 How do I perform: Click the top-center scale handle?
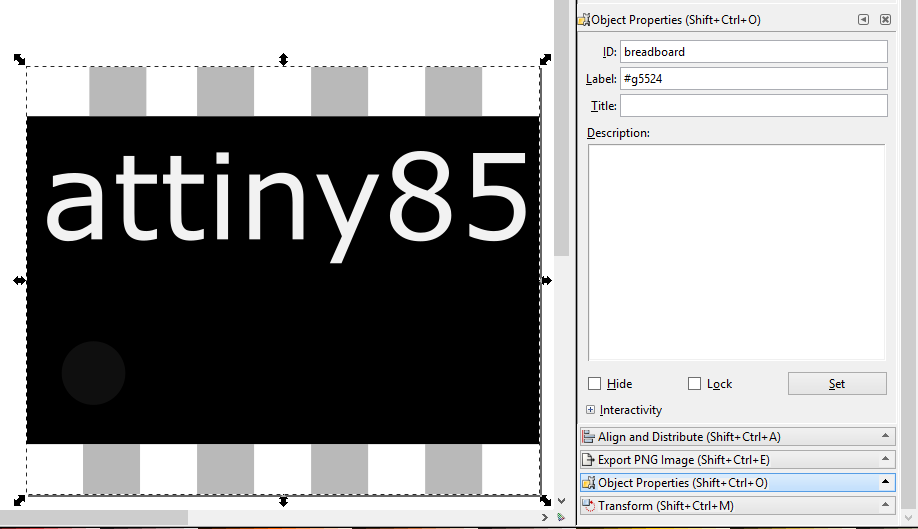click(283, 59)
